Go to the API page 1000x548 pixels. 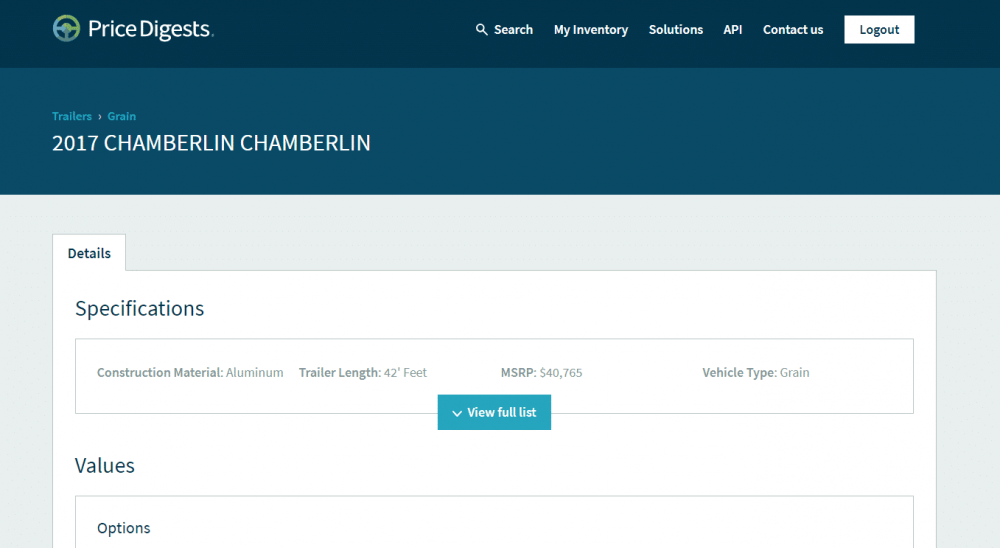[733, 30]
